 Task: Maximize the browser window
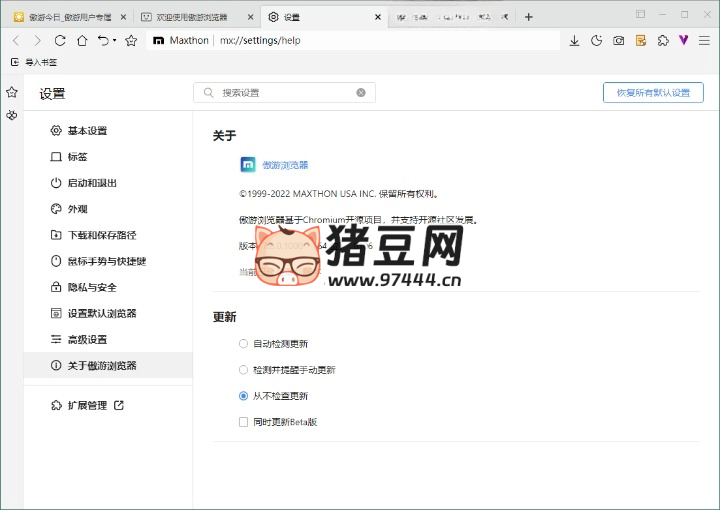click(x=684, y=14)
